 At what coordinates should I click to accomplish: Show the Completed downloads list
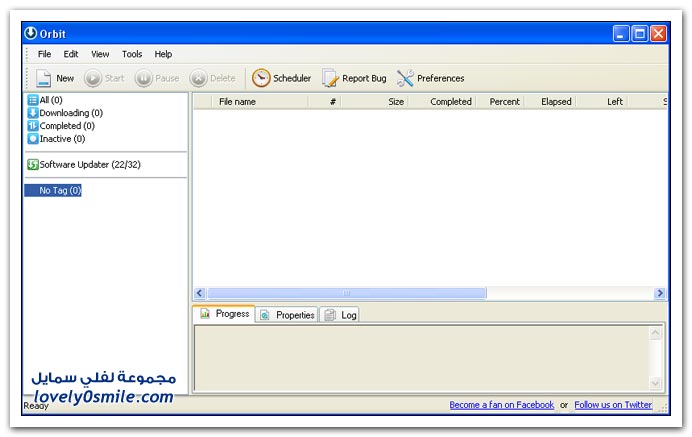(66, 126)
